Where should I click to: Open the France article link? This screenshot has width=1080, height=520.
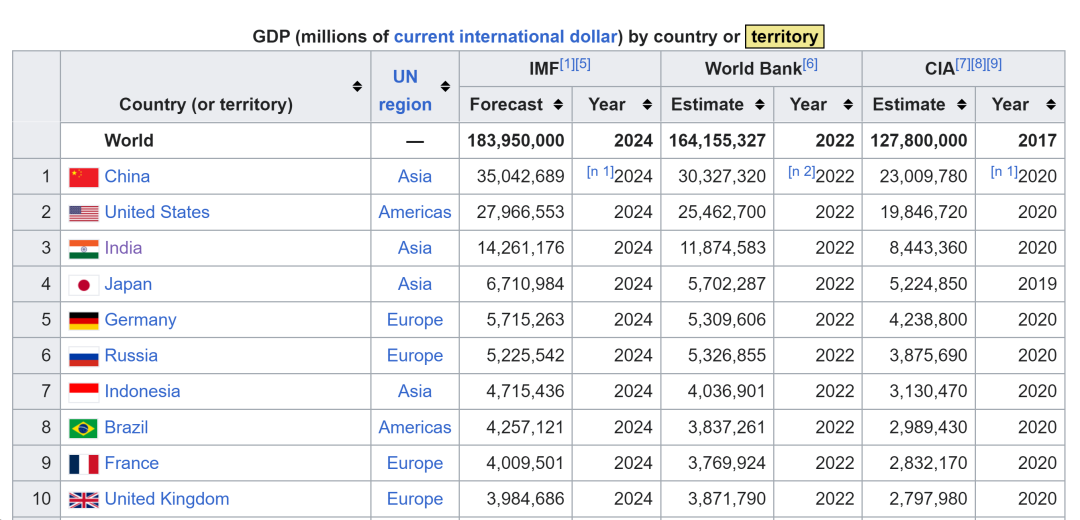(x=132, y=463)
